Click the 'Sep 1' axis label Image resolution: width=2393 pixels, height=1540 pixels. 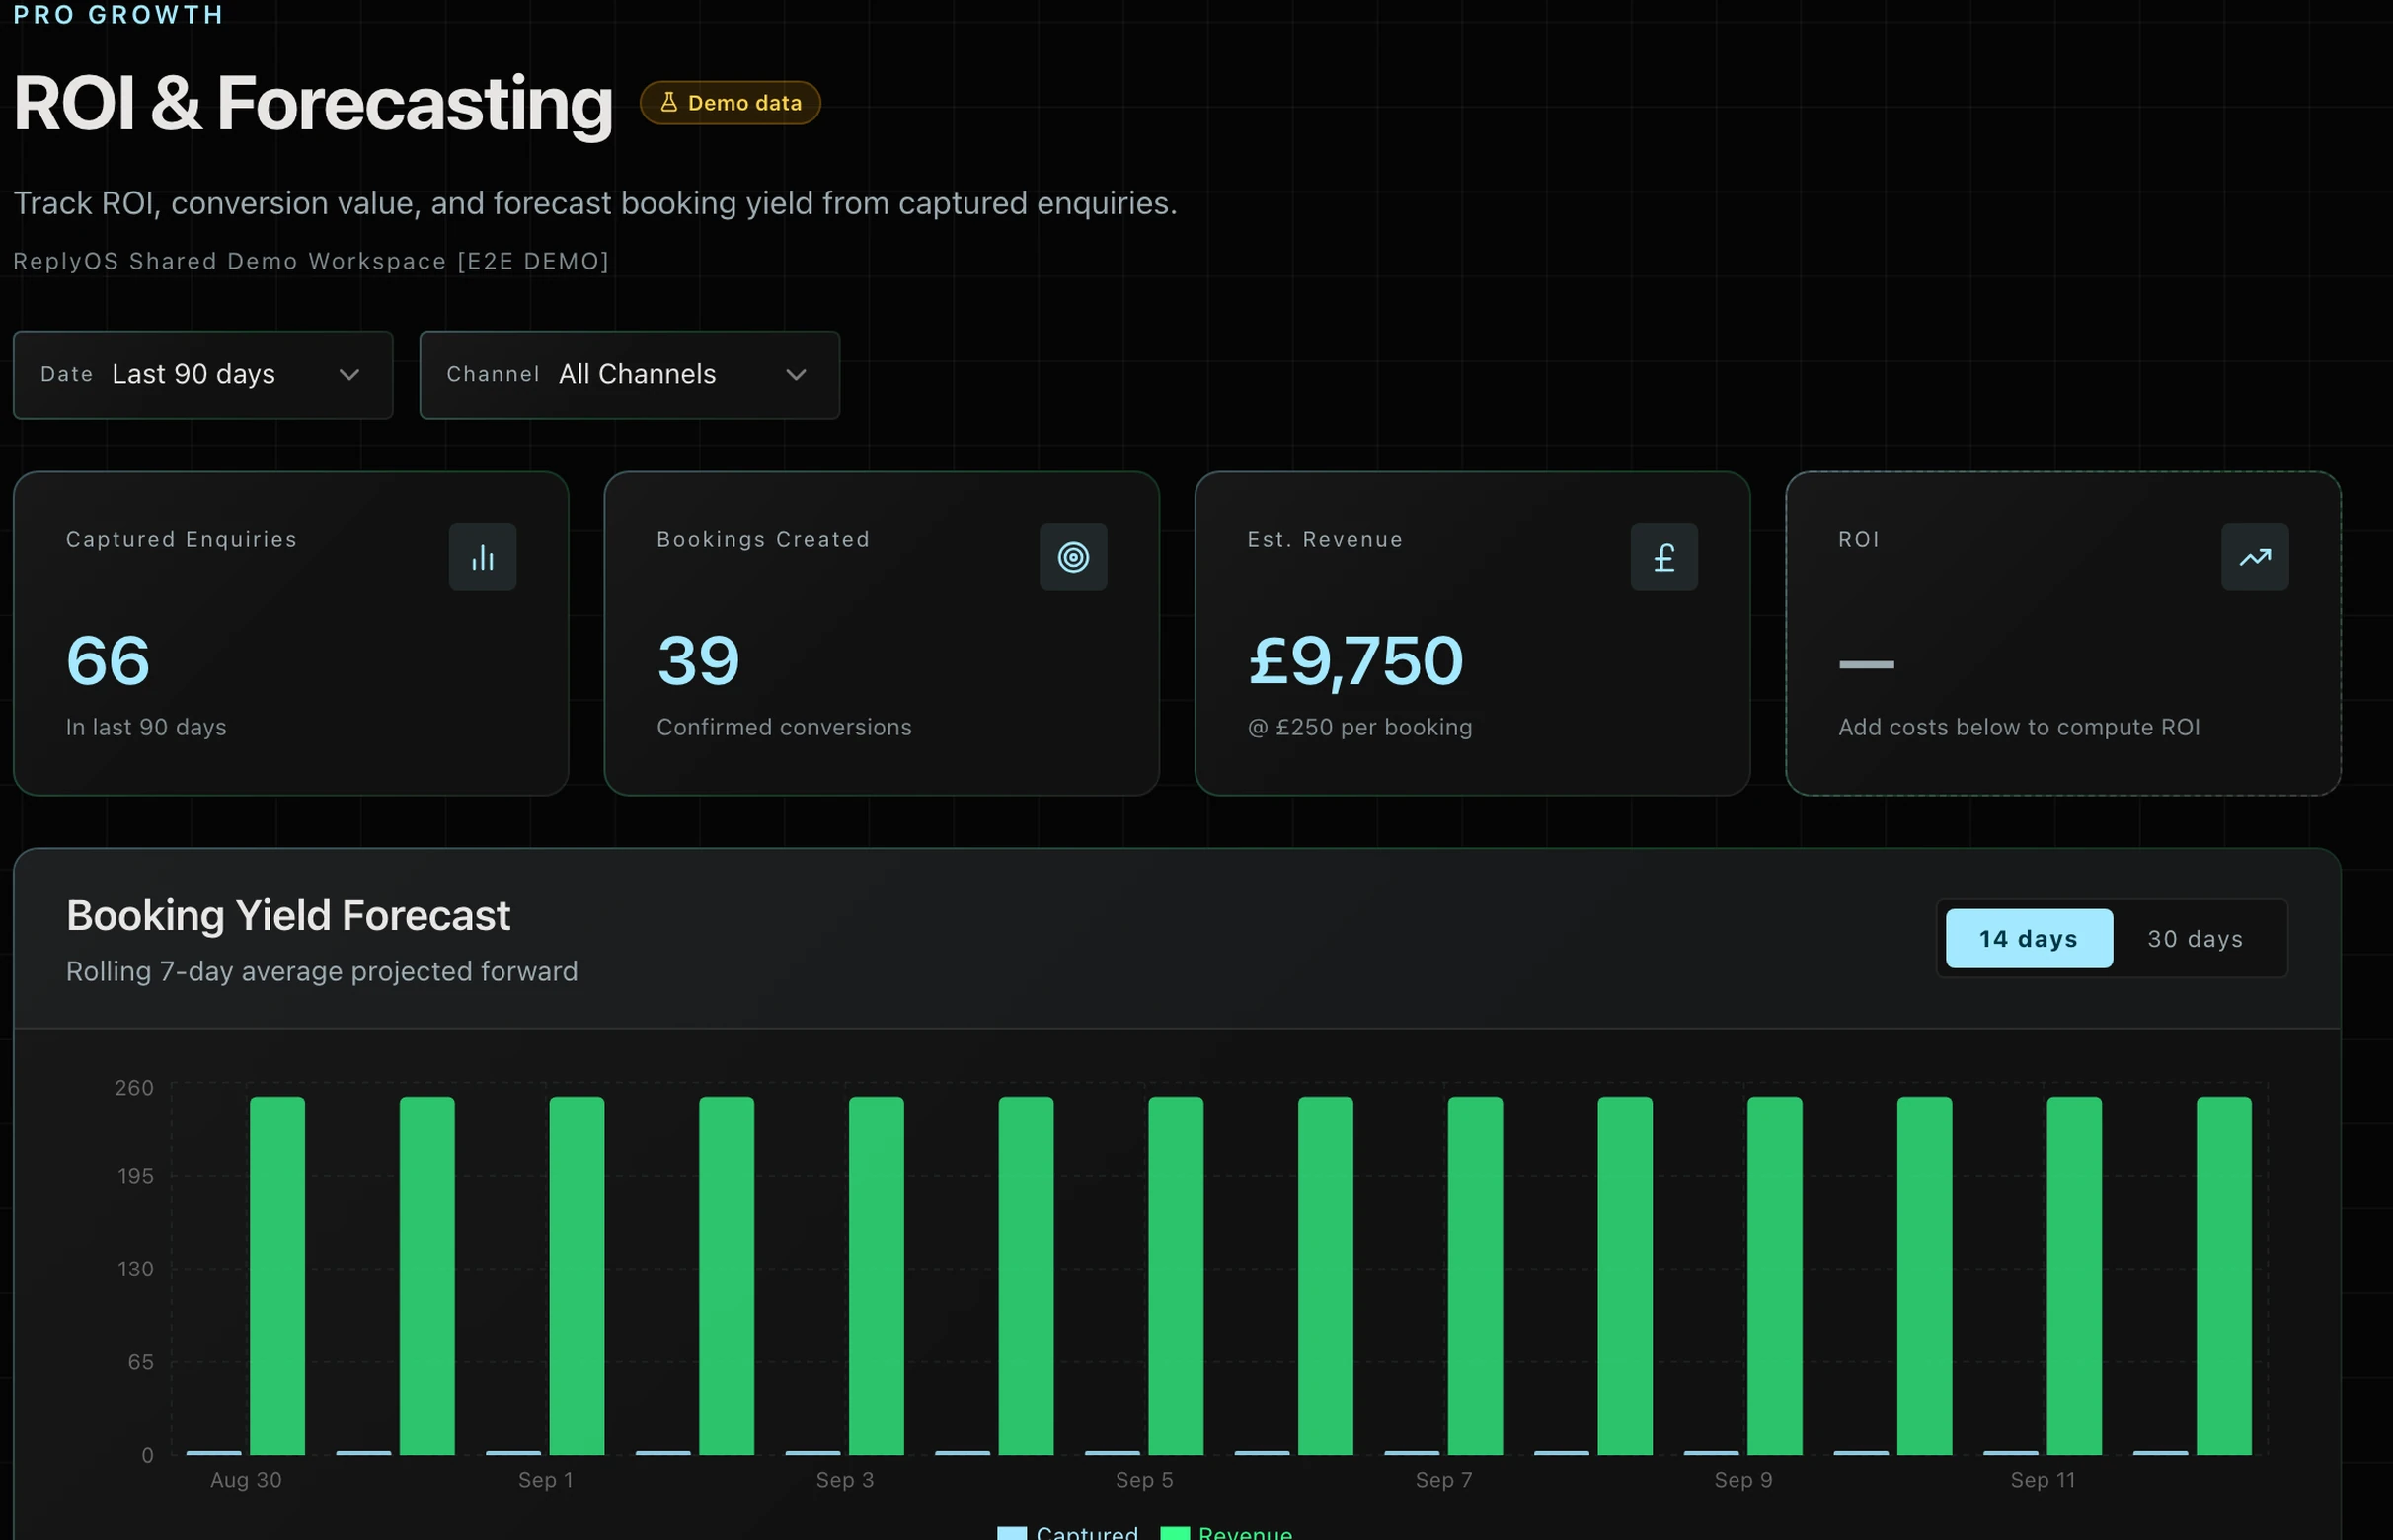(x=546, y=1480)
